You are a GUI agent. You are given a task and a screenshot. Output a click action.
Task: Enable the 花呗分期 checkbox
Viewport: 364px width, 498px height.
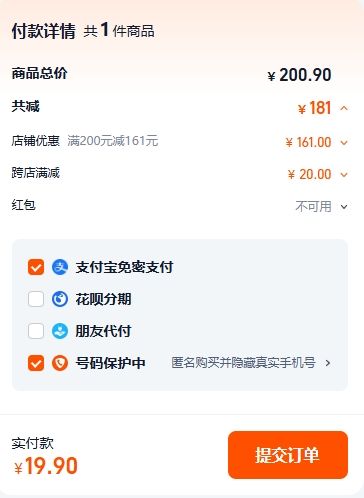[x=36, y=299]
